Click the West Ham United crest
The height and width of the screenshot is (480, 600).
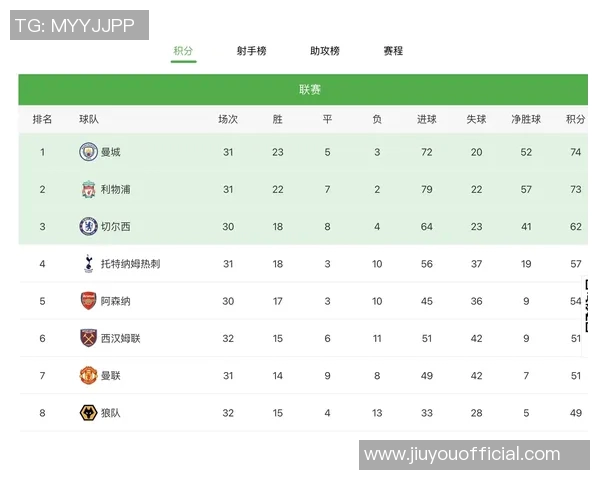coord(89,338)
